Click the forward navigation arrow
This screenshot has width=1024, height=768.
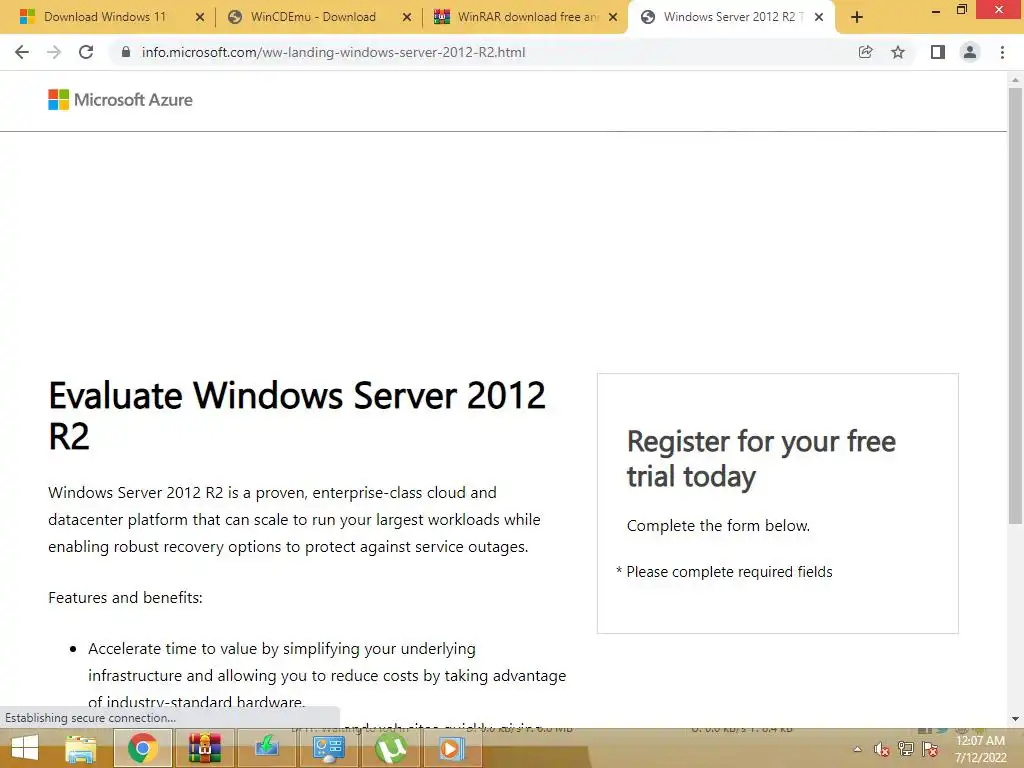click(x=54, y=52)
